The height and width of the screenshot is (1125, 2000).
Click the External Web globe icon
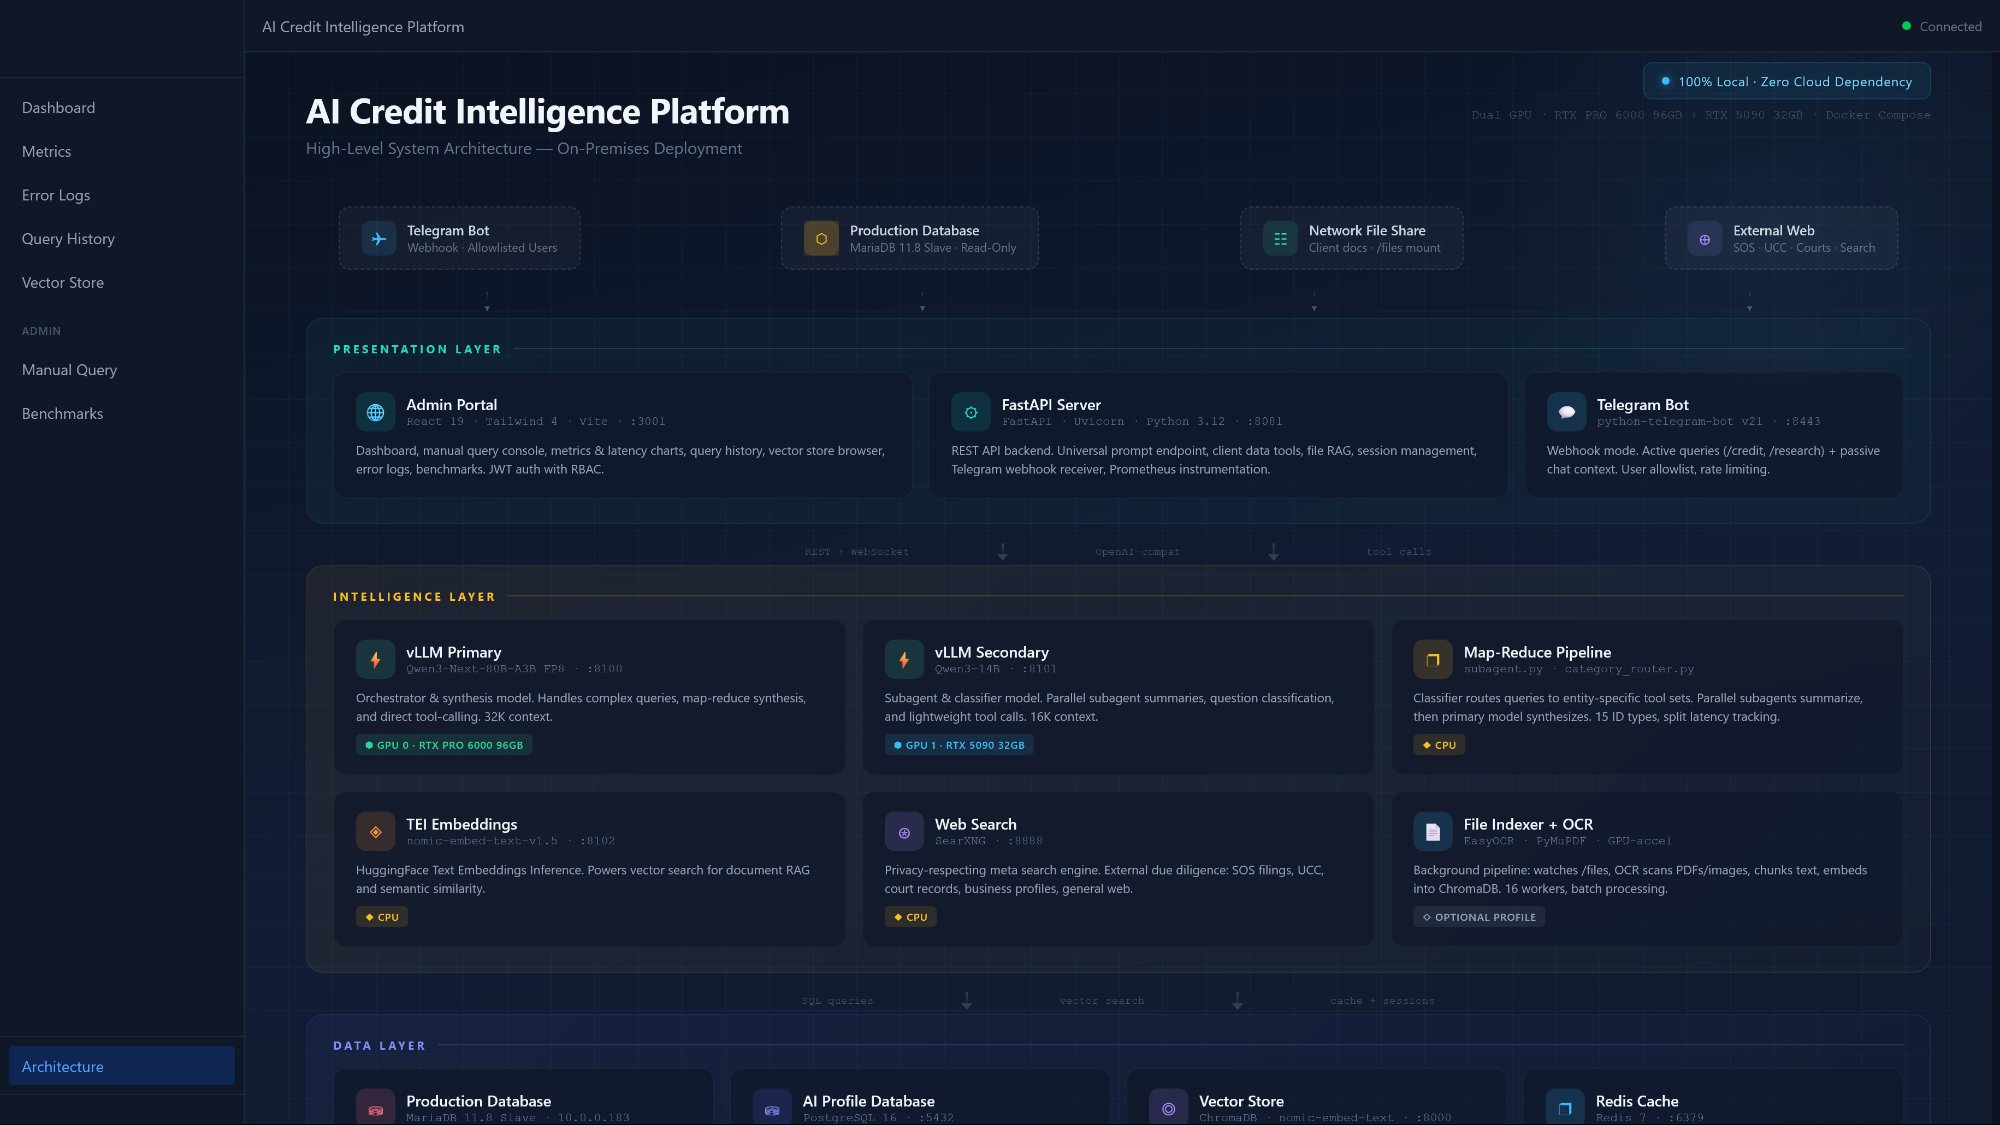tap(1705, 239)
